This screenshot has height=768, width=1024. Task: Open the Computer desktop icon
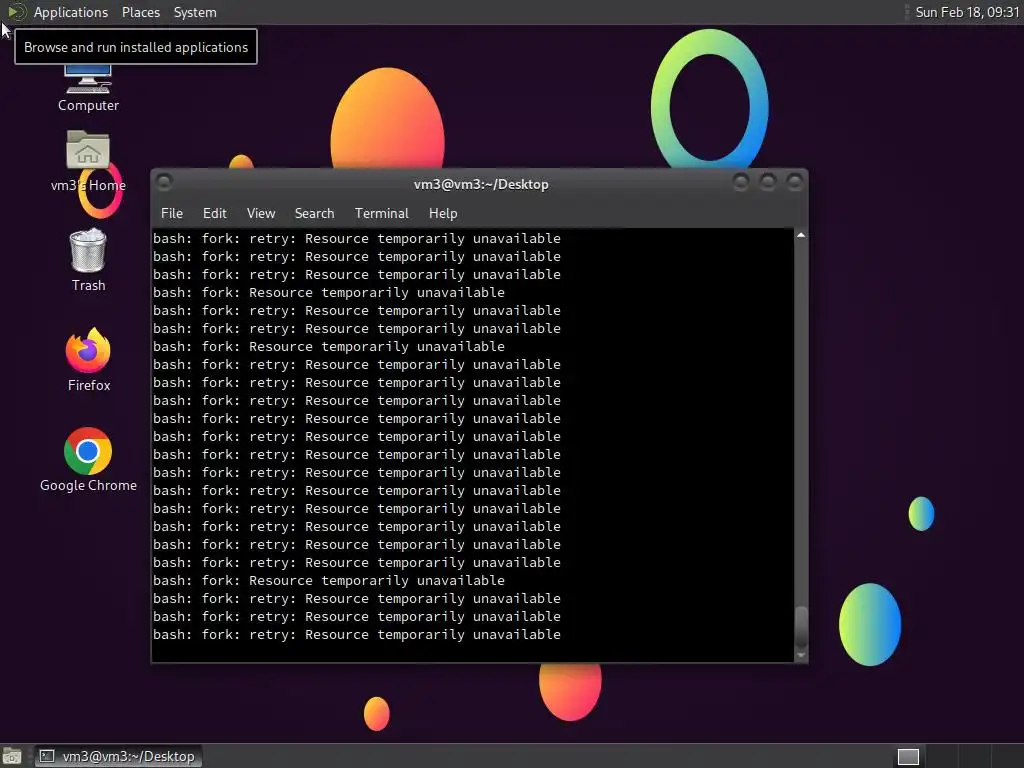pyautogui.click(x=88, y=88)
